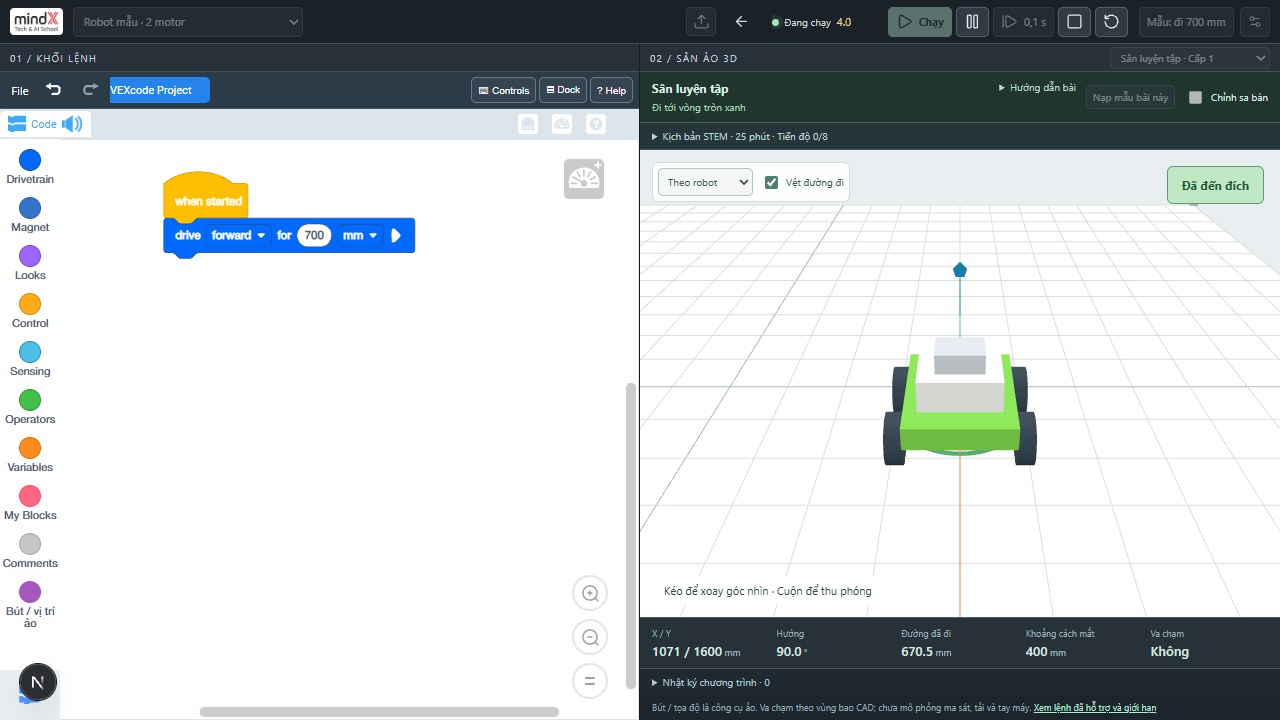
Task: Pause the simulation with the pause button
Action: click(x=972, y=22)
